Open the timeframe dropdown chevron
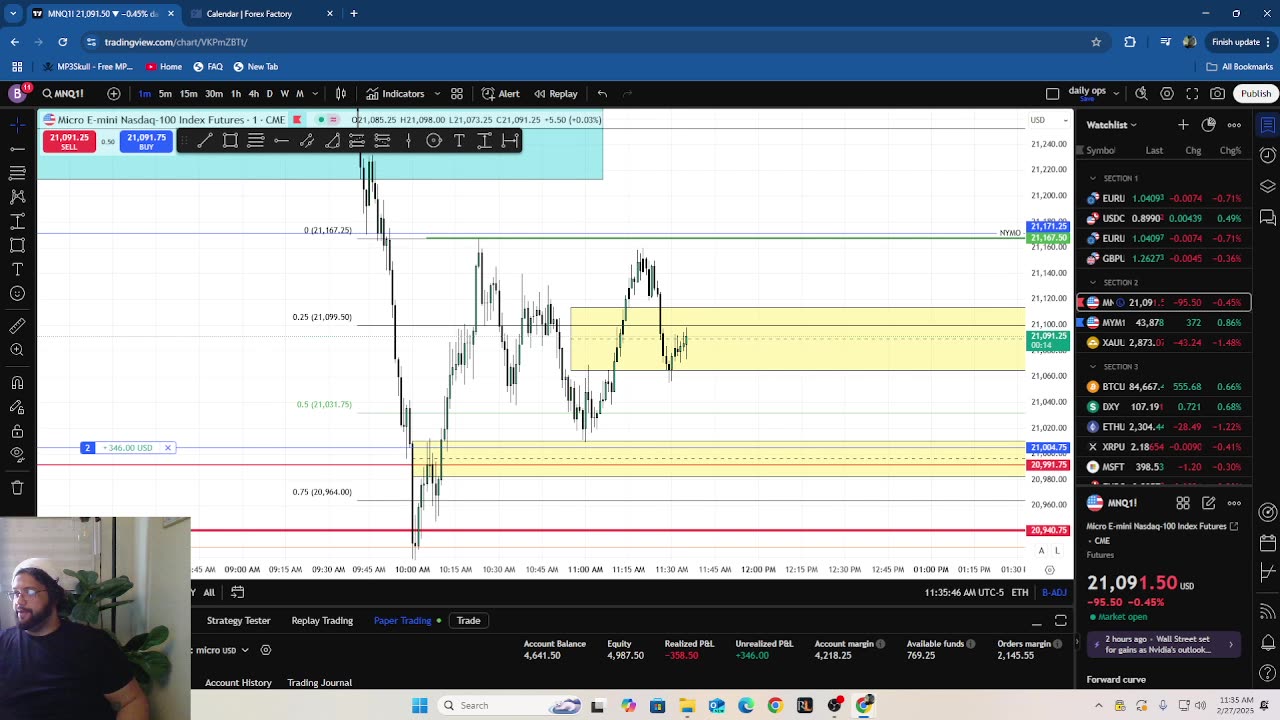This screenshot has height=720, width=1280. pyautogui.click(x=314, y=94)
